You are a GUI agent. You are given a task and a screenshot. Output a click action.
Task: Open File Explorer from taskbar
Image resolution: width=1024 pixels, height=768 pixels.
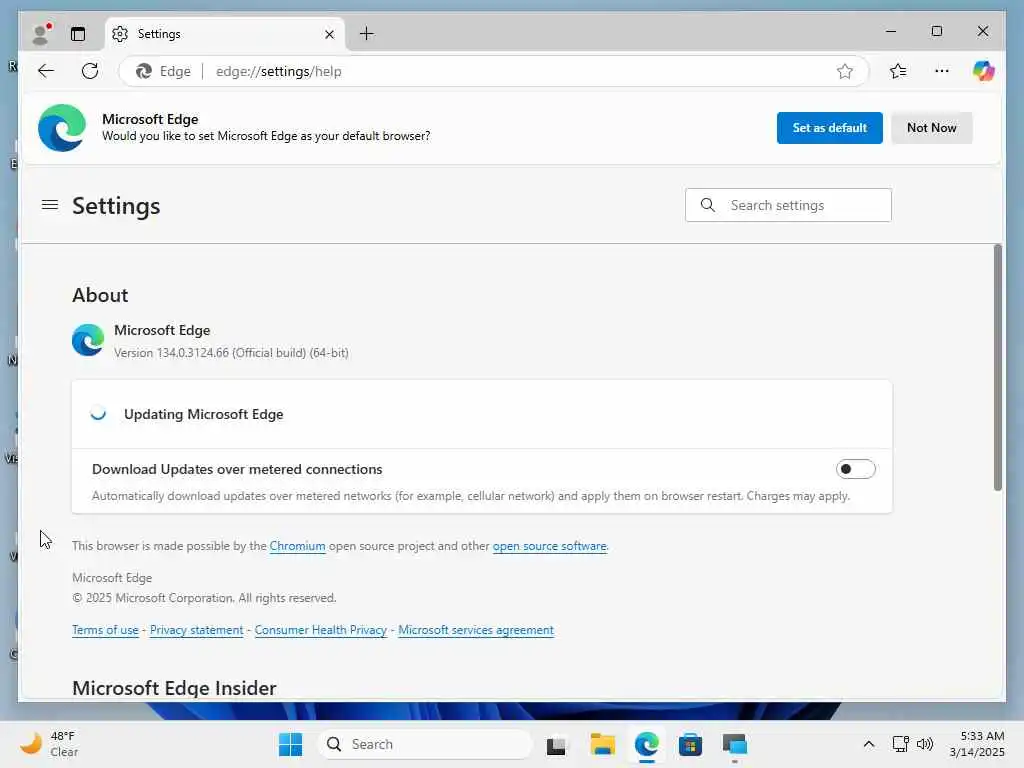point(602,744)
